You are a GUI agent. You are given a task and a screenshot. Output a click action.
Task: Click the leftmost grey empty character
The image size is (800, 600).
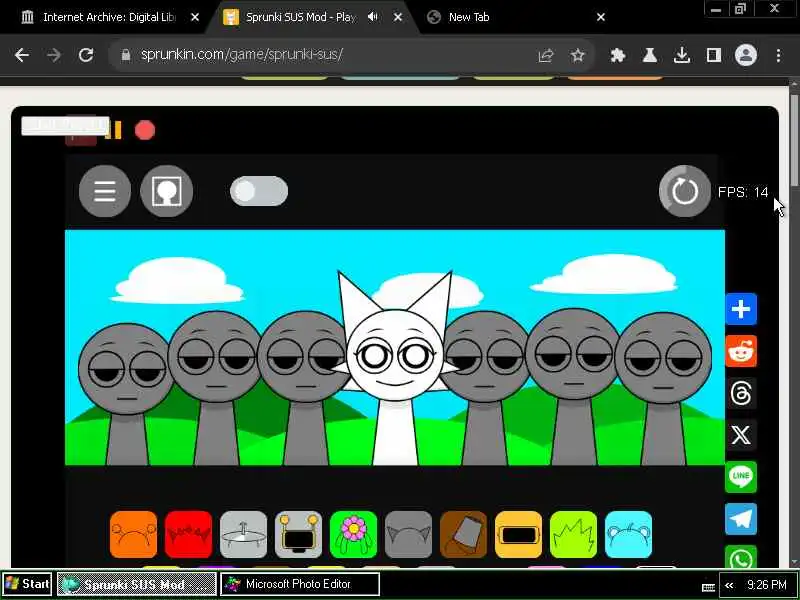[126, 393]
